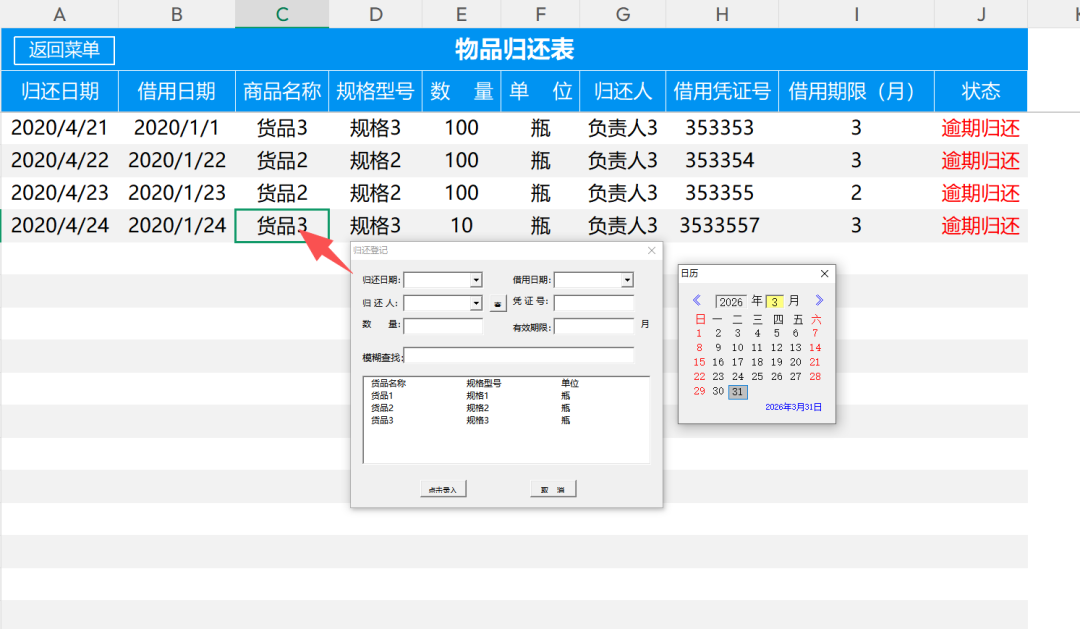
Task: Click the 凭证号 input field
Action: (x=594, y=303)
